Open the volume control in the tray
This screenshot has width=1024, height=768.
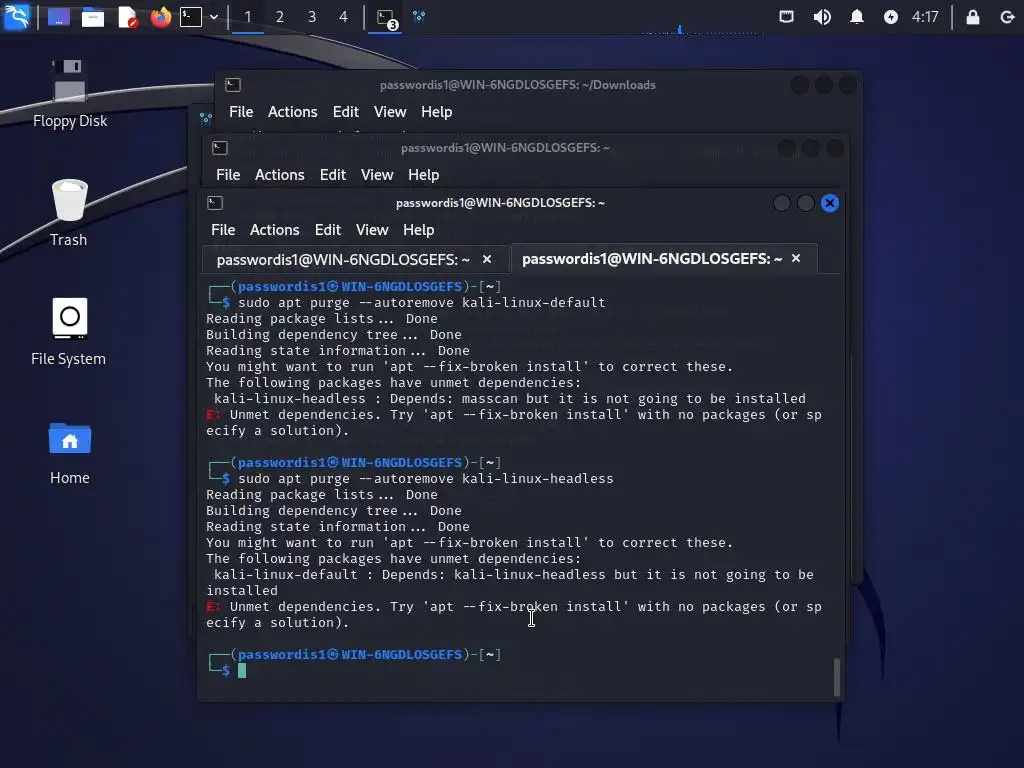point(822,17)
